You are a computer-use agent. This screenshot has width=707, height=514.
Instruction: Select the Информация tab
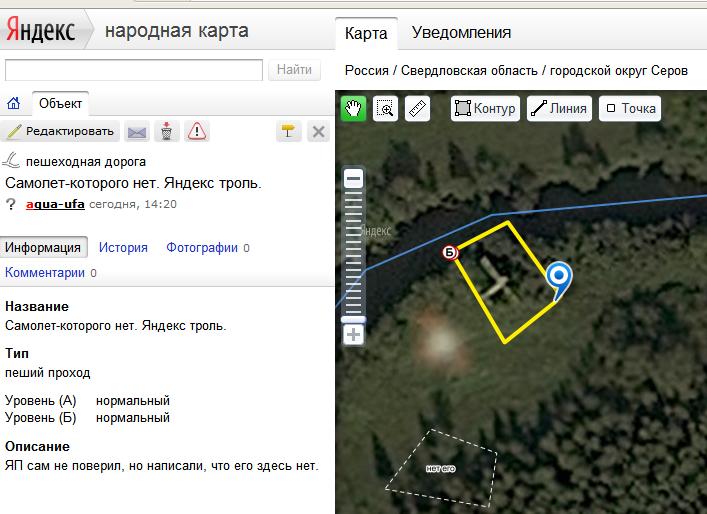click(43, 248)
